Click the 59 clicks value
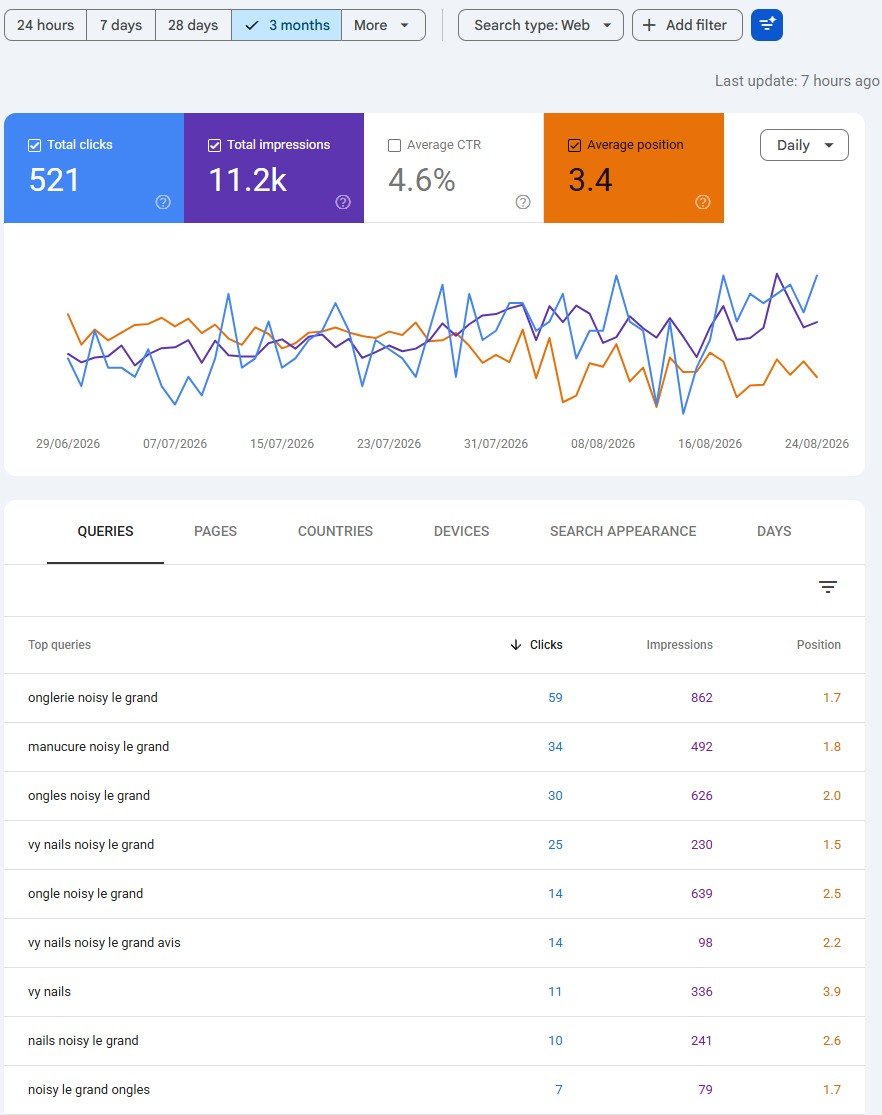The height and width of the screenshot is (1115, 882). pyautogui.click(x=556, y=698)
